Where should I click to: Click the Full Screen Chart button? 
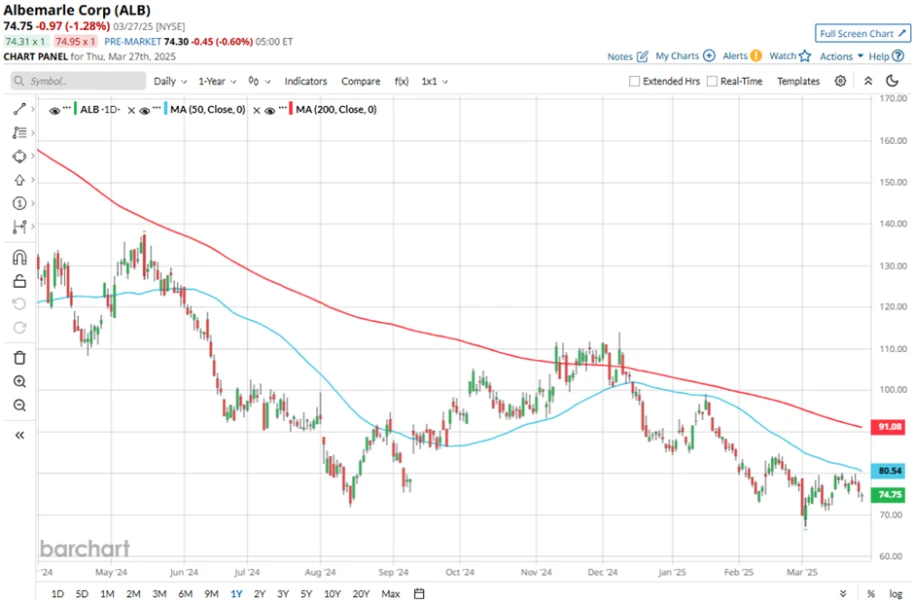click(x=862, y=33)
